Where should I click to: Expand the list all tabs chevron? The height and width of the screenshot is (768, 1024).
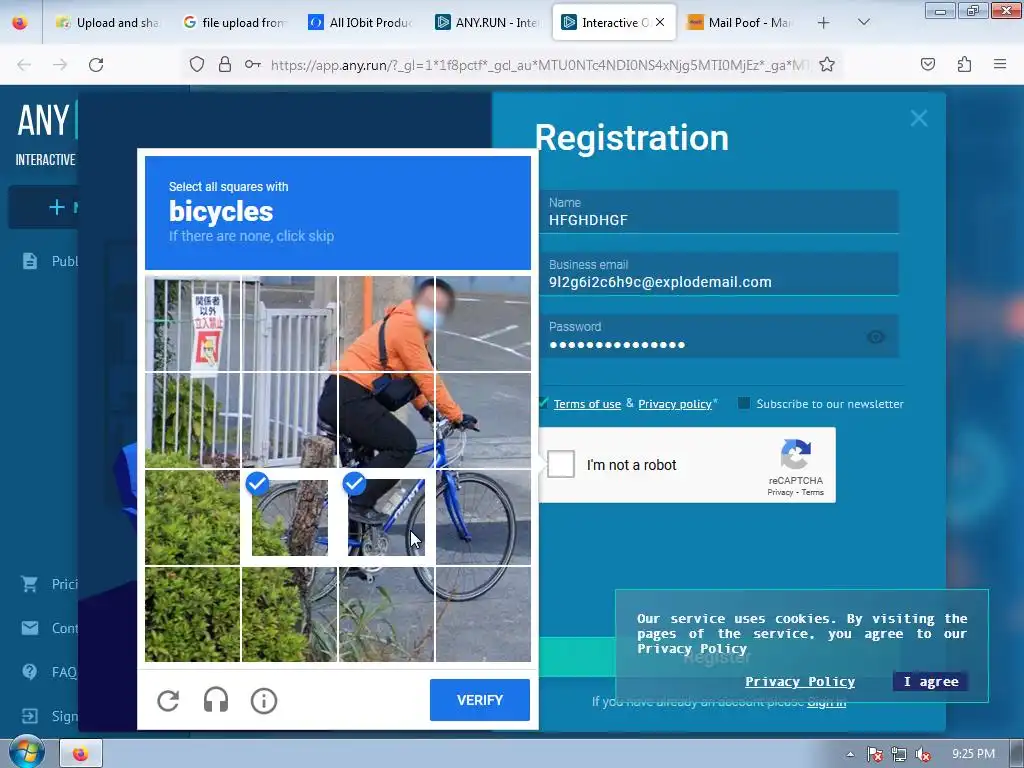click(863, 22)
